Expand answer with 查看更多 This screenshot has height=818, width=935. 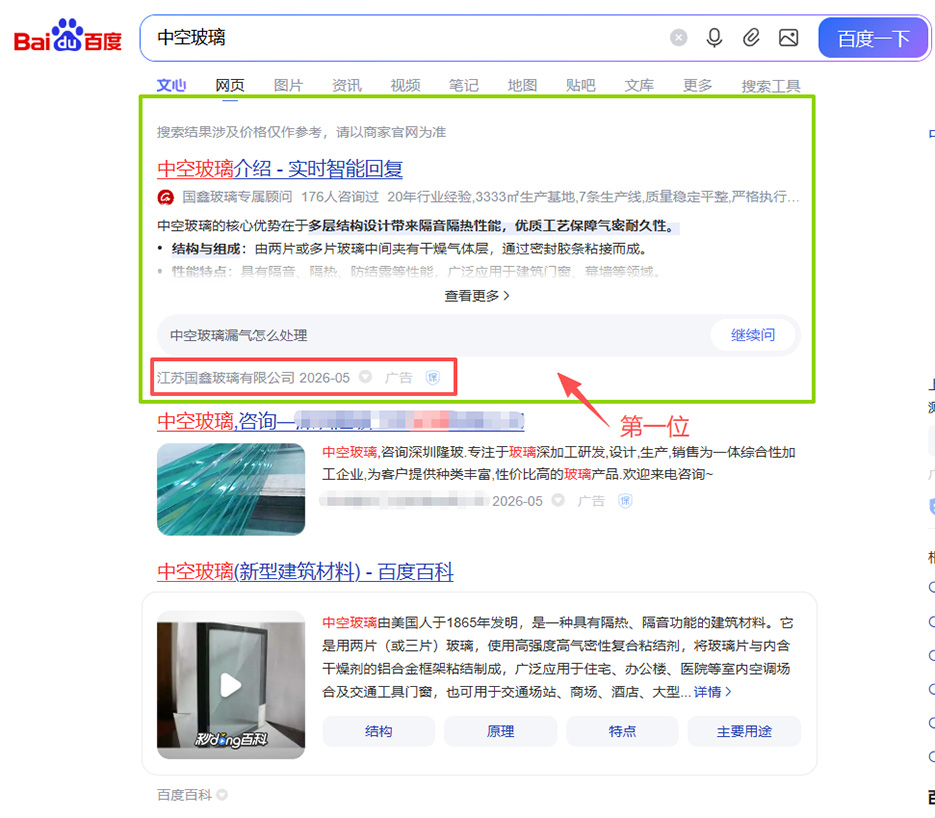coord(477,296)
